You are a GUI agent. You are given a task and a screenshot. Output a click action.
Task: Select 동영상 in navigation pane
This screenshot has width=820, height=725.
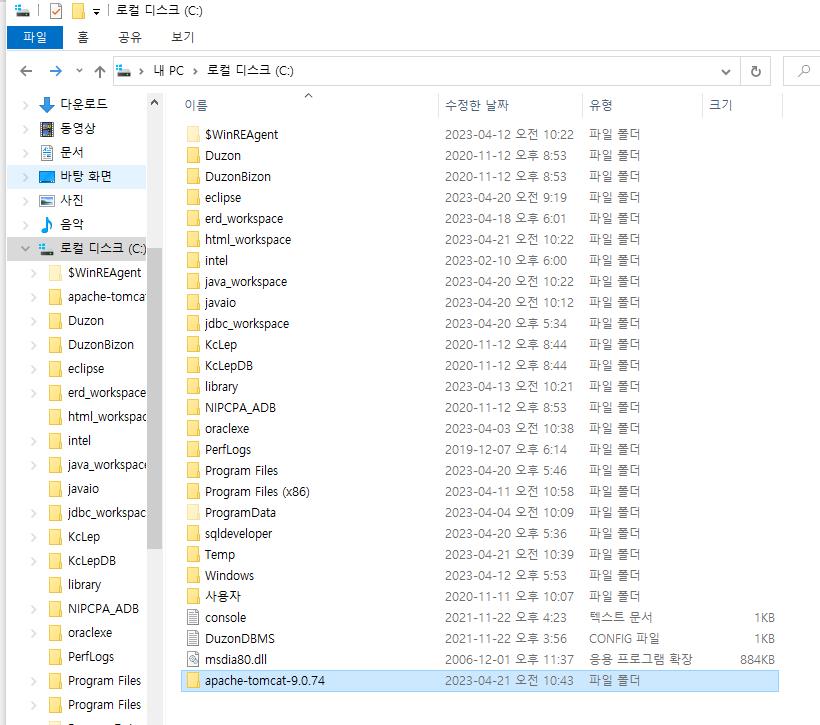click(x=77, y=128)
